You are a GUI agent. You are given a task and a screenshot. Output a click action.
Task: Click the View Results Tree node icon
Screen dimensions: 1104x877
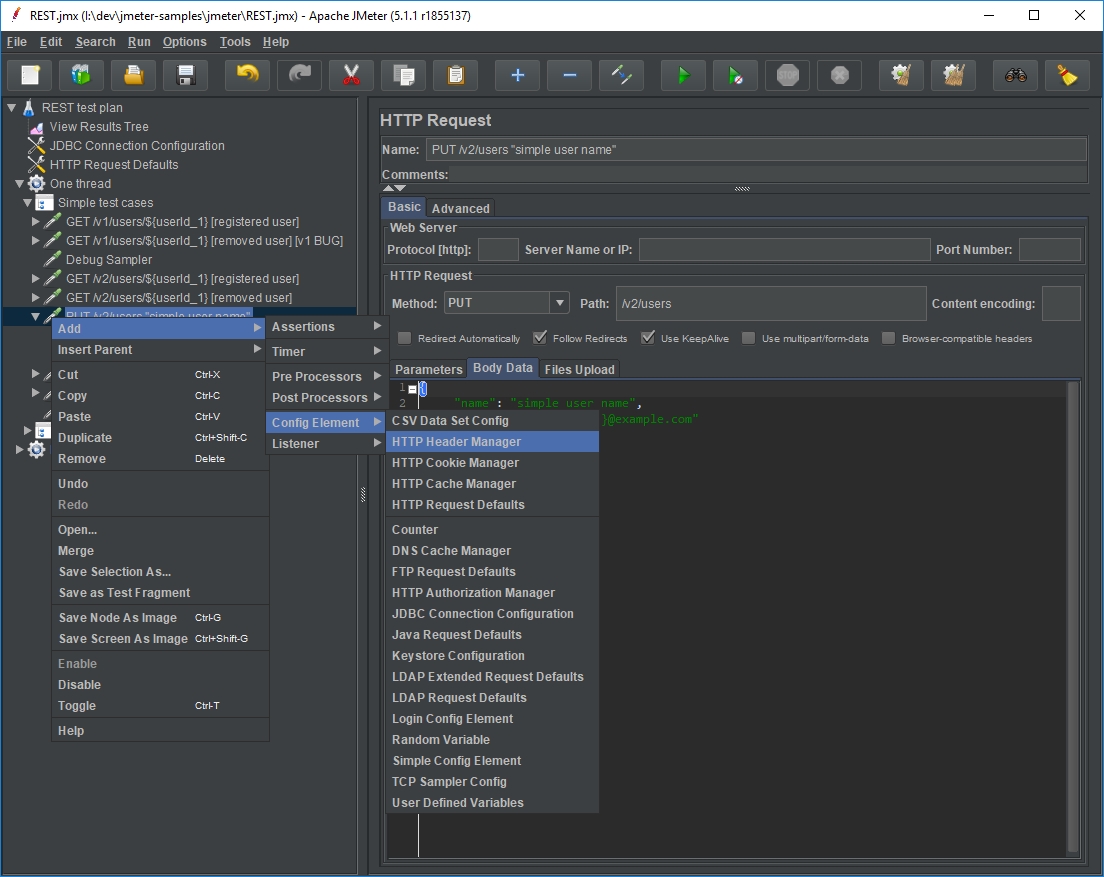(37, 127)
